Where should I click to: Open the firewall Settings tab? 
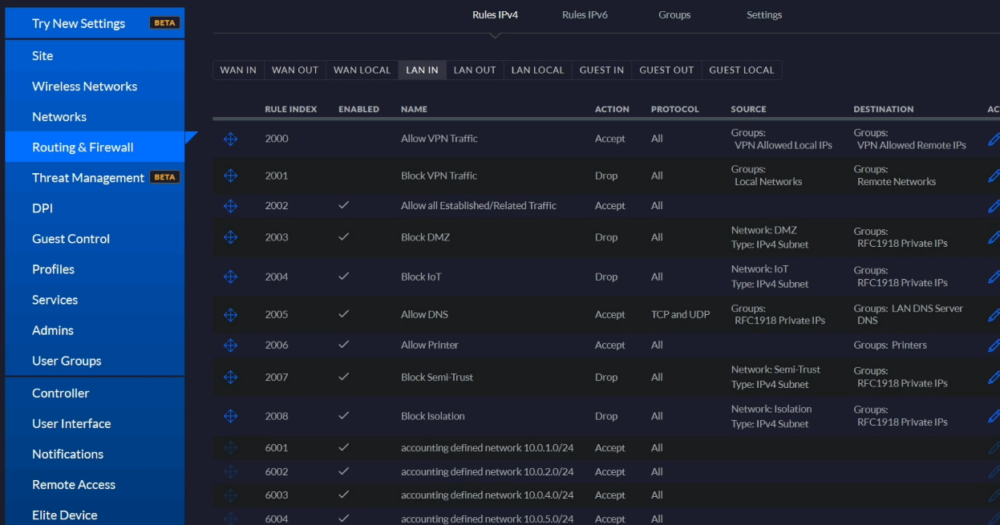764,15
